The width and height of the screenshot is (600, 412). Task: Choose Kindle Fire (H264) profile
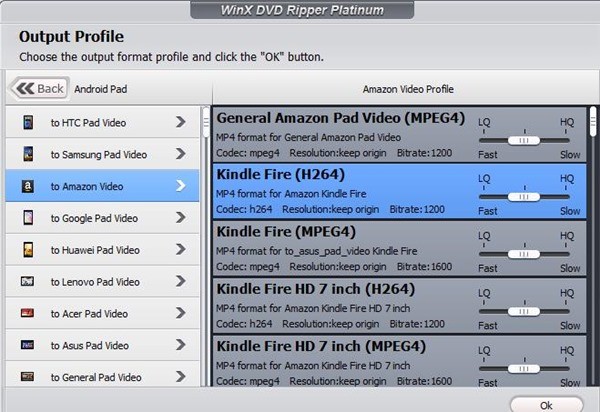399,191
